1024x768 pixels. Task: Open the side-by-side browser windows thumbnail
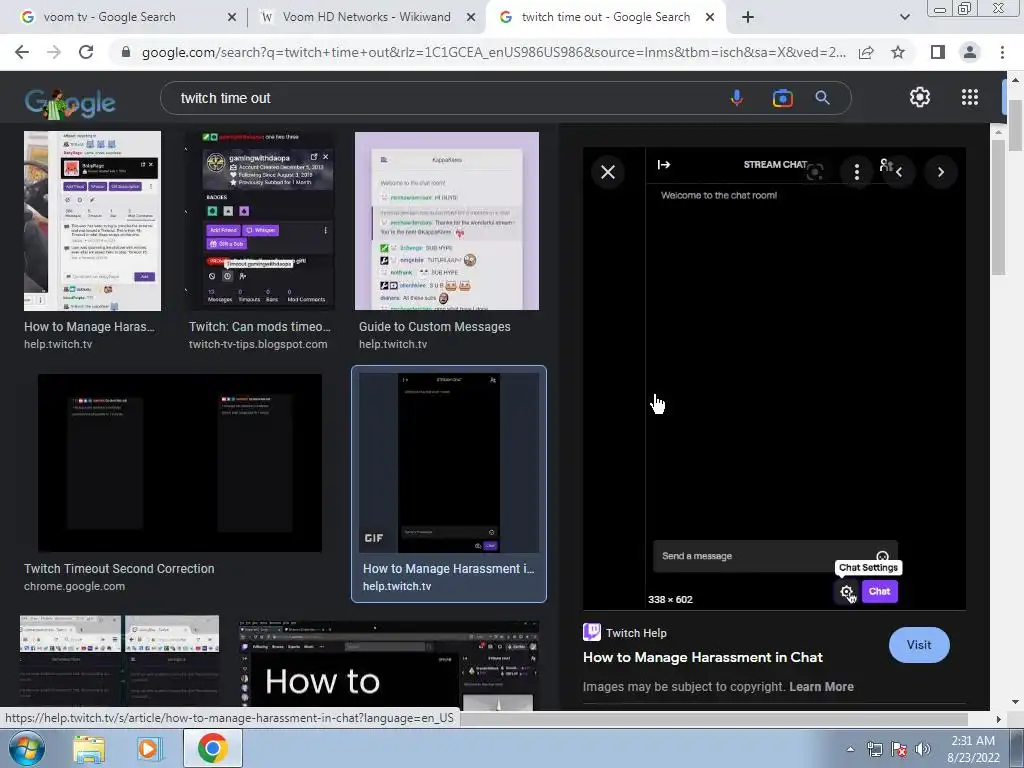[x=120, y=662]
